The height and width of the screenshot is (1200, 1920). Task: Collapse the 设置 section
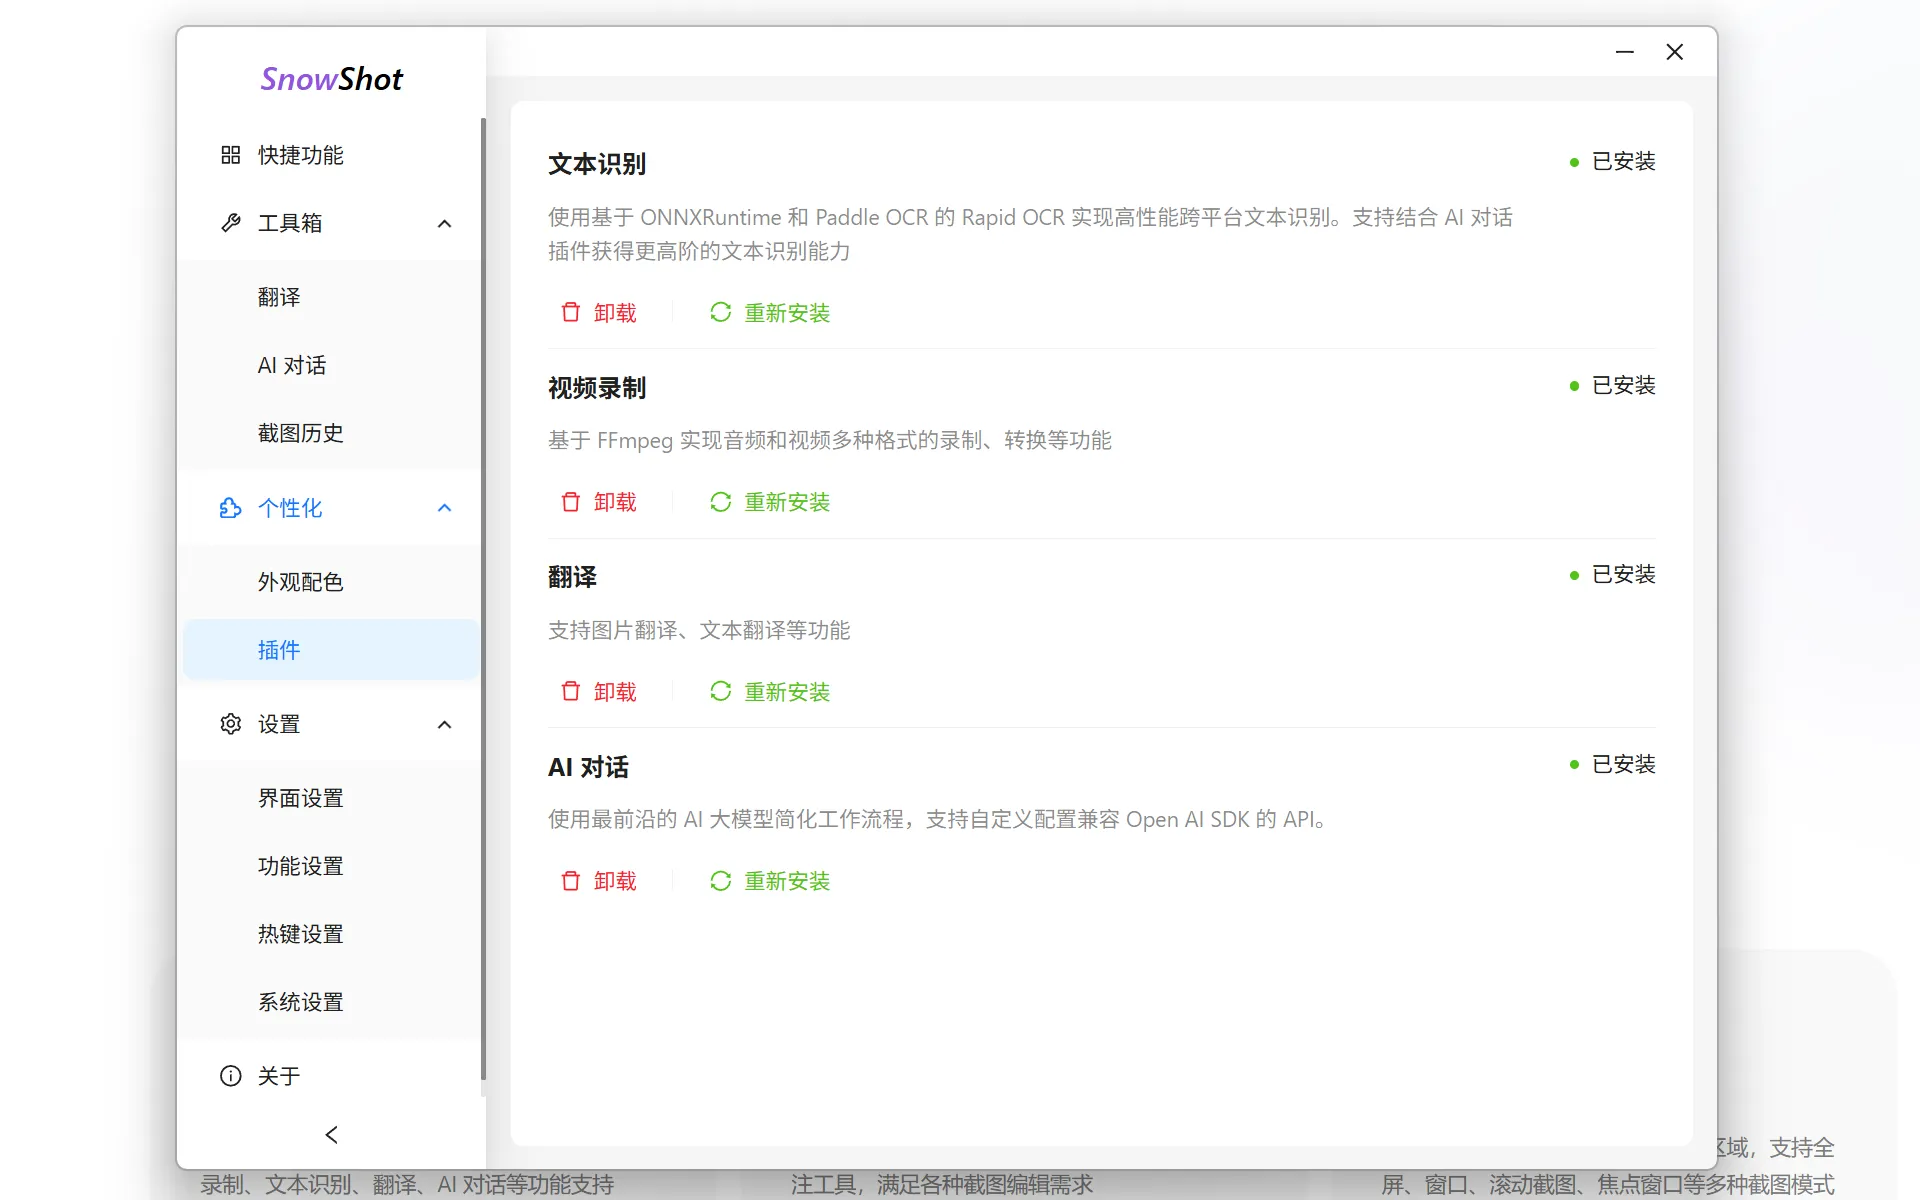coord(444,724)
